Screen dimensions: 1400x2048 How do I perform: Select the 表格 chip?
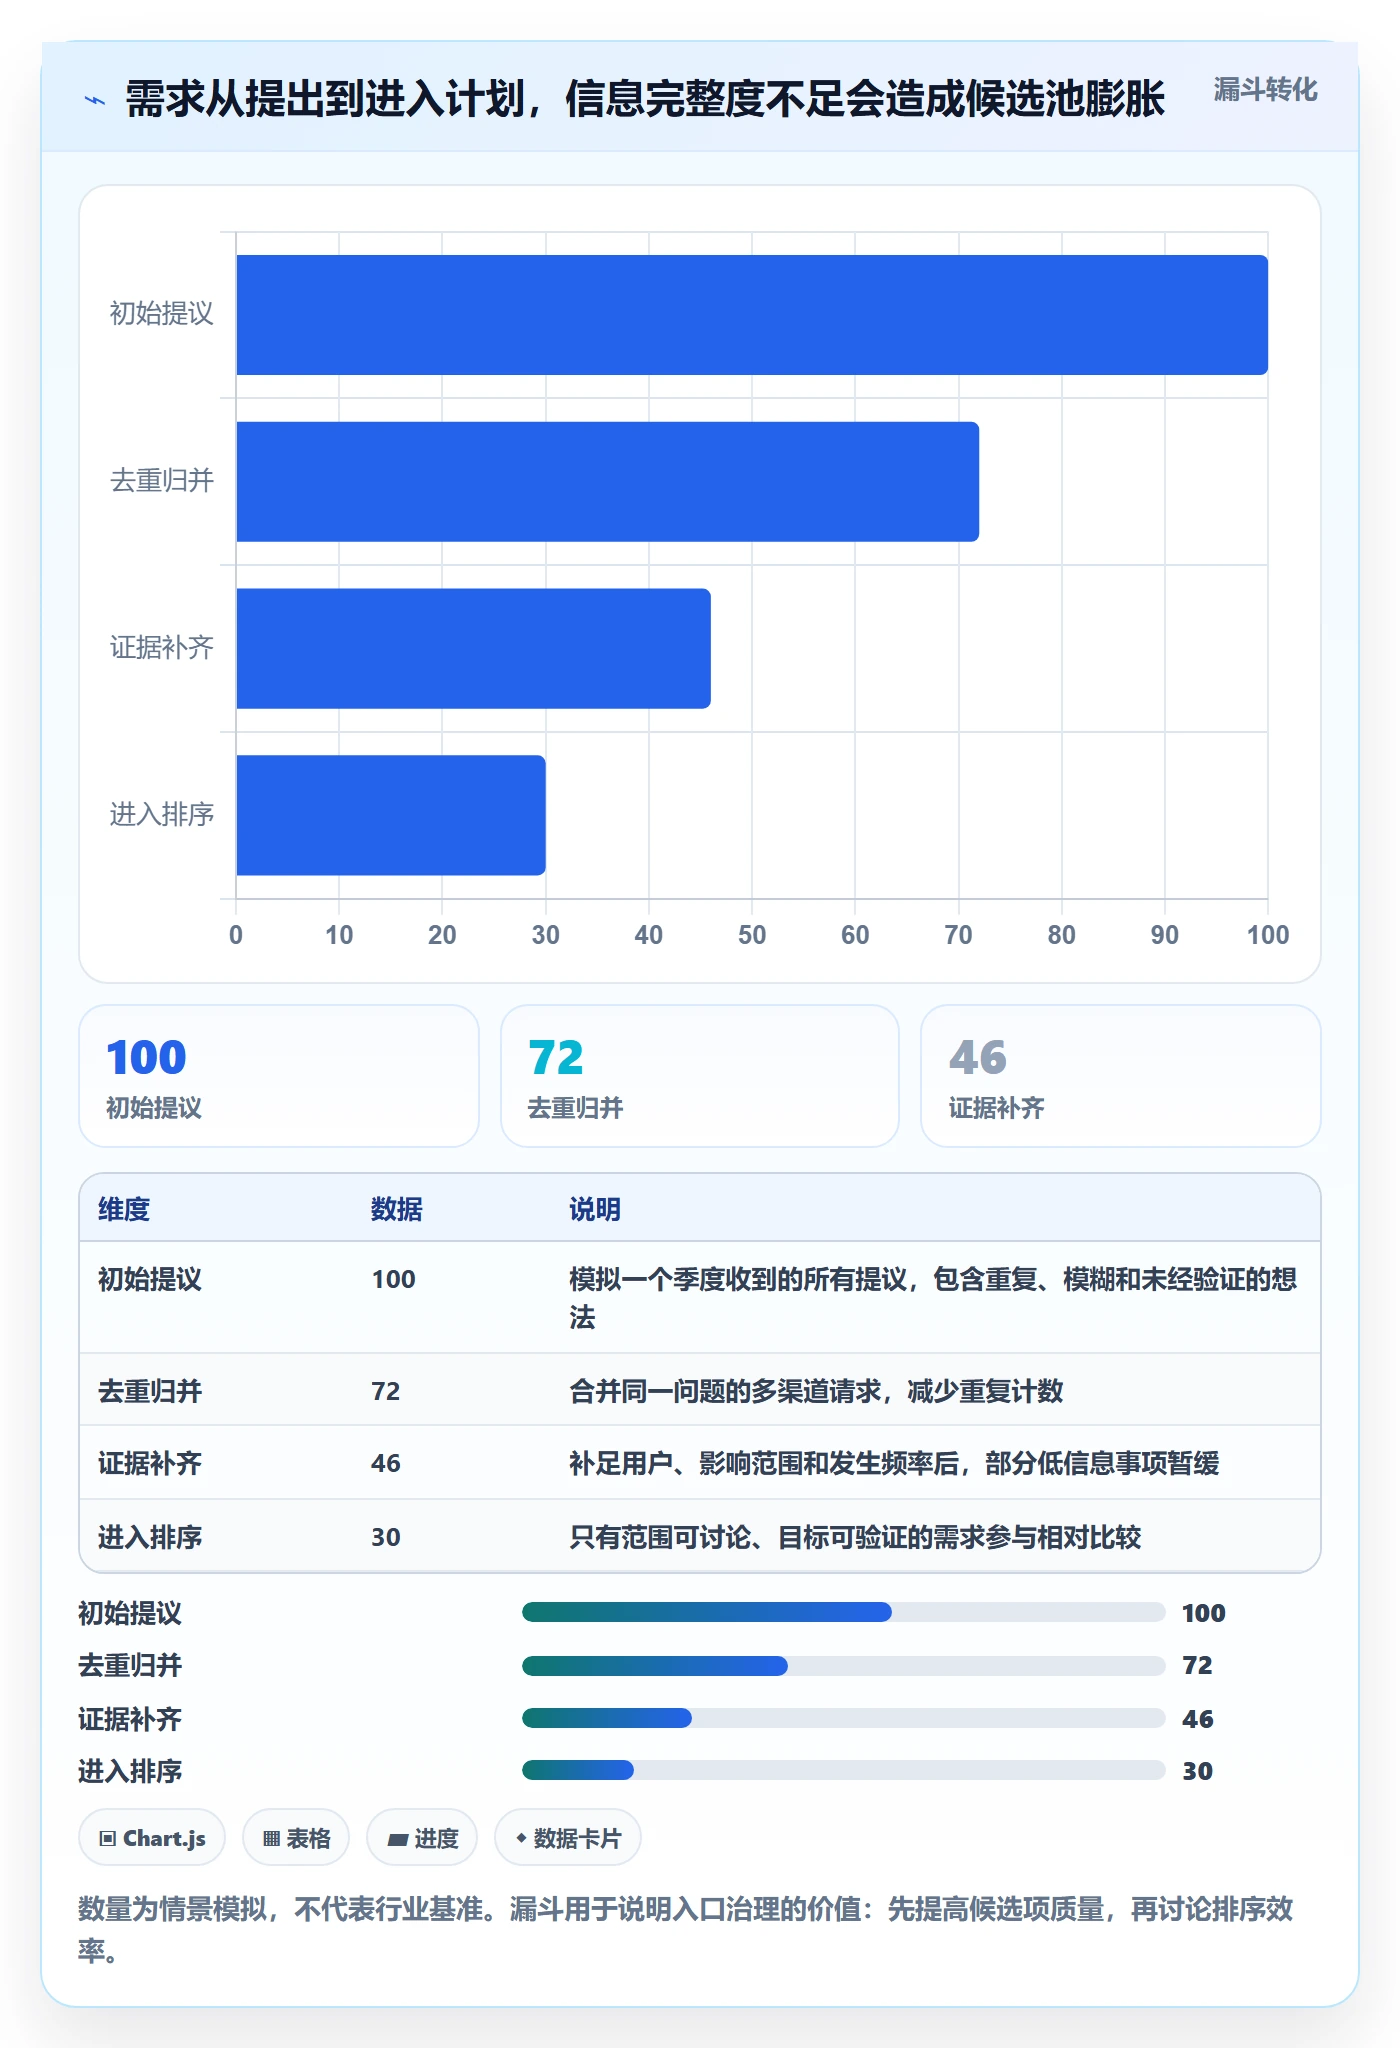pyautogui.click(x=296, y=1838)
